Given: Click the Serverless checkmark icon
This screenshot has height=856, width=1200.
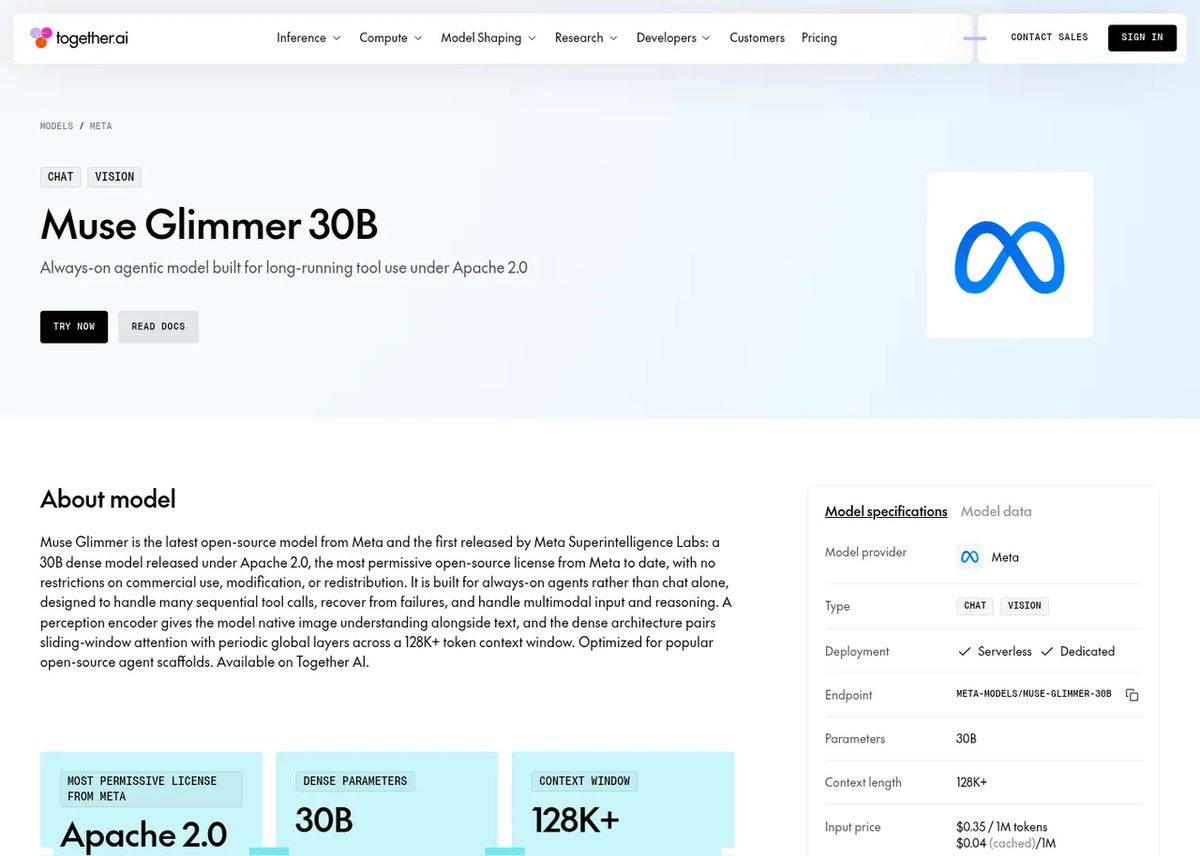Looking at the screenshot, I should 964,651.
